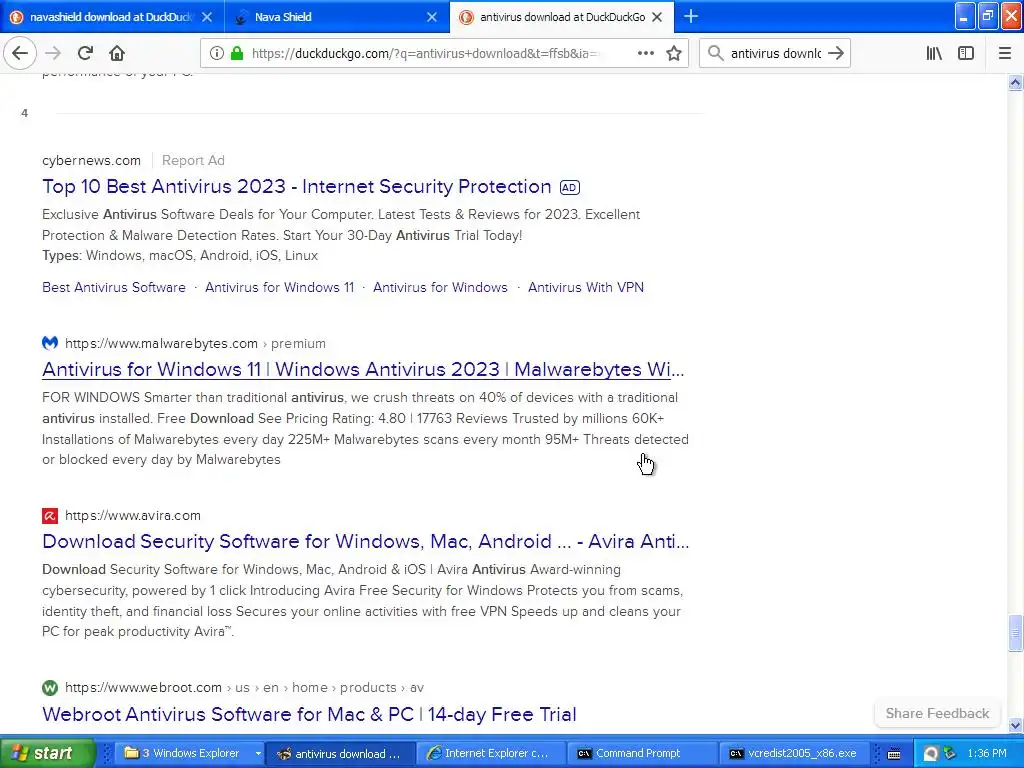Click the forward navigation arrow
Screen dimensions: 1024x768
53,53
